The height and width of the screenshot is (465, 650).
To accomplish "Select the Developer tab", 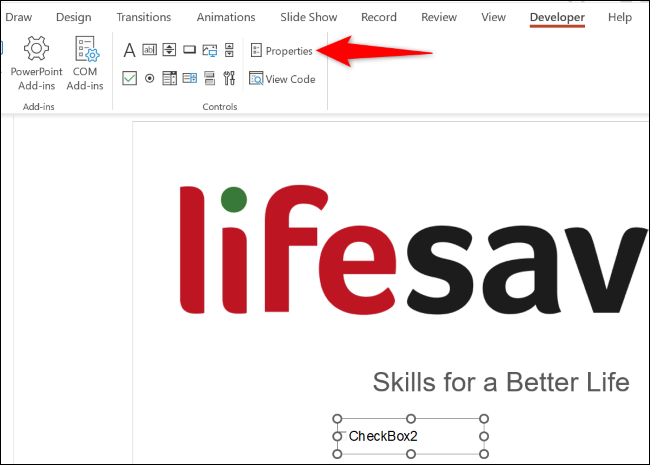I will coord(557,17).
